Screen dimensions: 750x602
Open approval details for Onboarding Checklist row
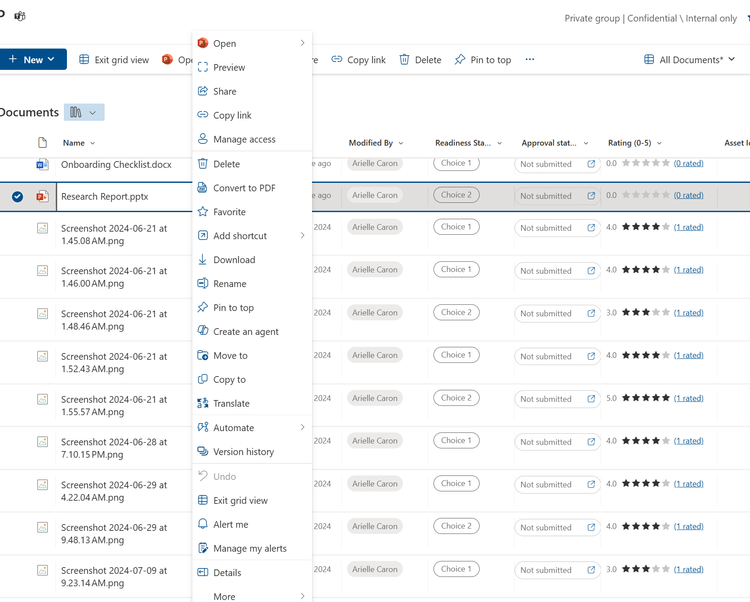tap(591, 164)
